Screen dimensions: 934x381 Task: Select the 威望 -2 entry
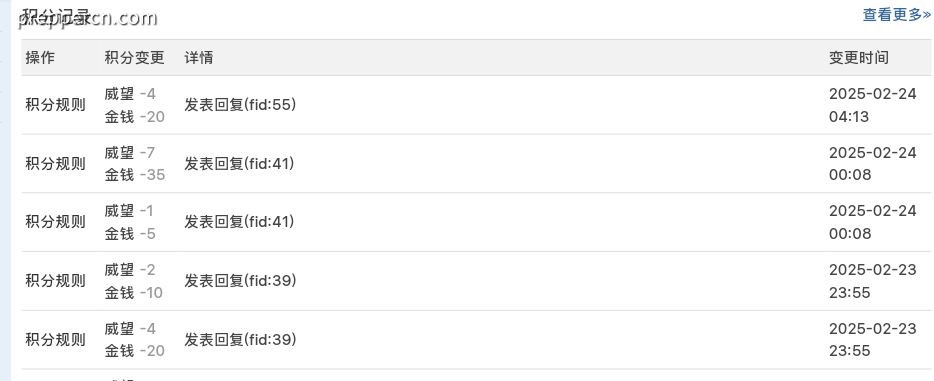pyautogui.click(x=129, y=270)
